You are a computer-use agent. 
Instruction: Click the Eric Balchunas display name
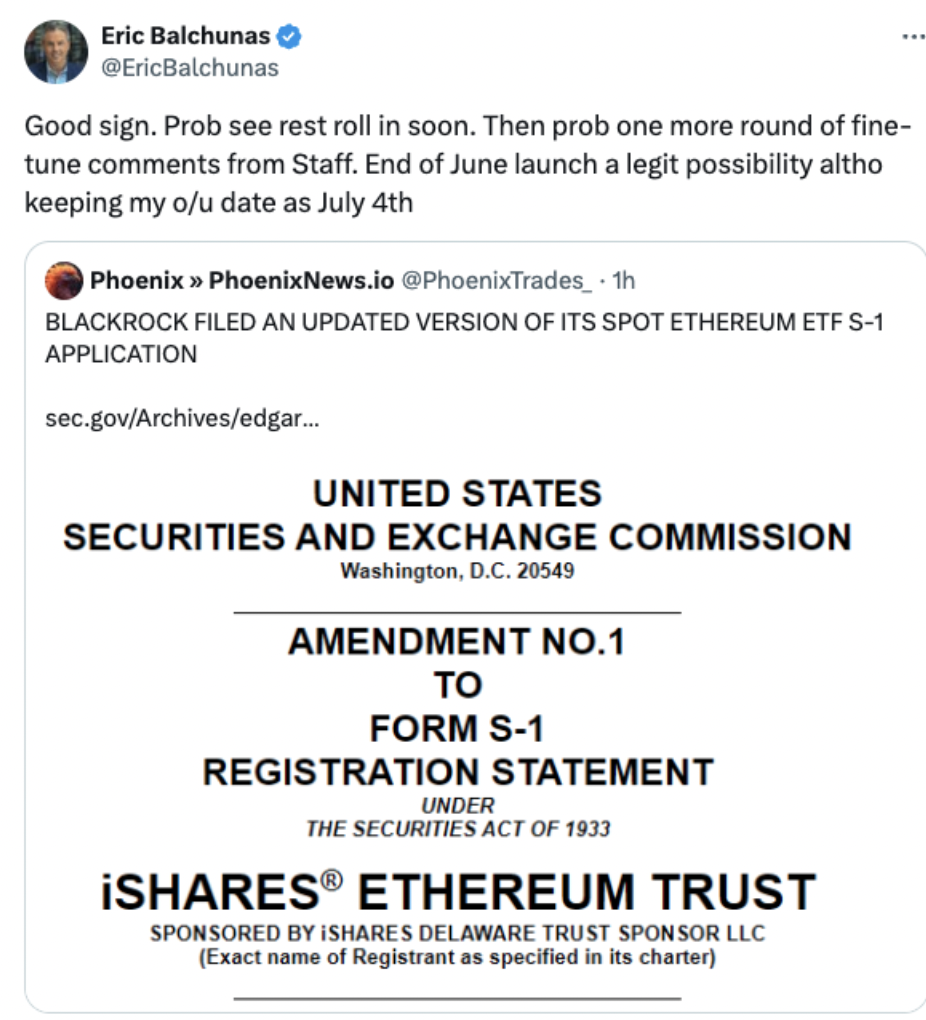(x=185, y=36)
